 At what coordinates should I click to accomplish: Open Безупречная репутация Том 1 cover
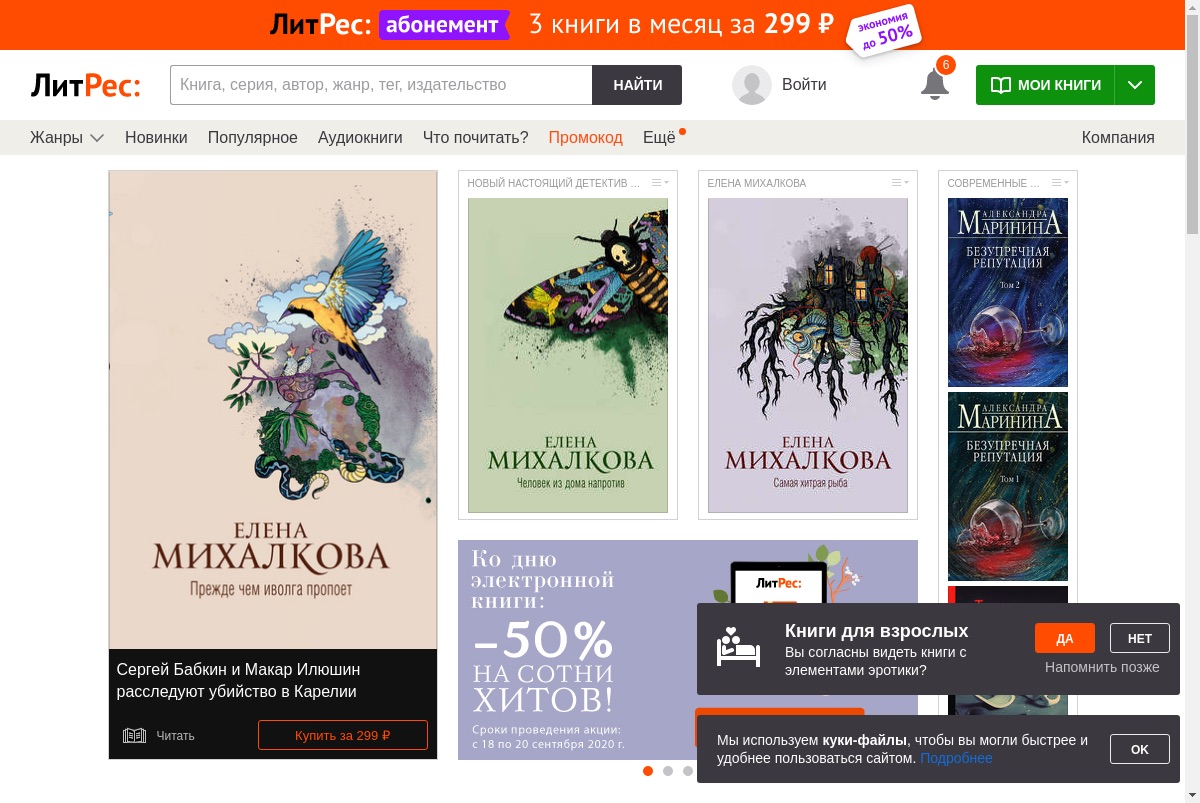pyautogui.click(x=1008, y=486)
